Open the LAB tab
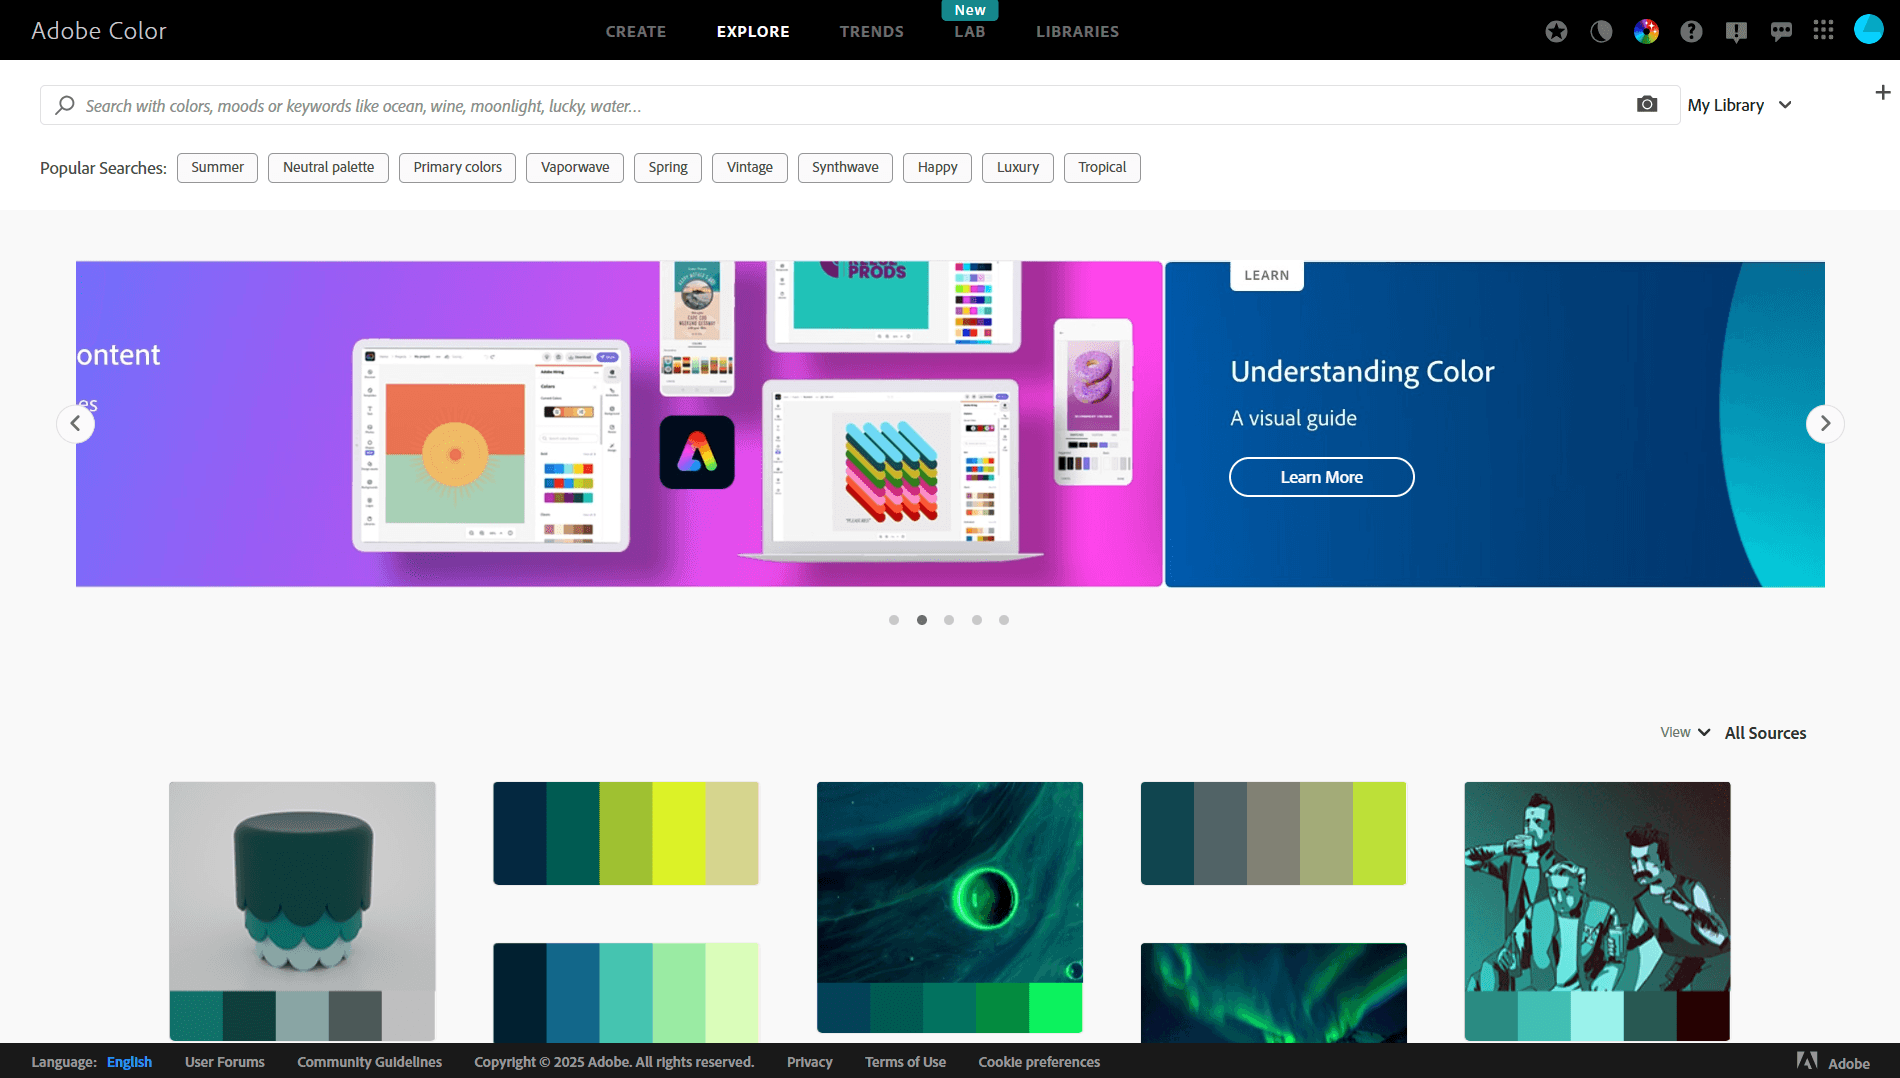The width and height of the screenshot is (1900, 1078). [970, 32]
